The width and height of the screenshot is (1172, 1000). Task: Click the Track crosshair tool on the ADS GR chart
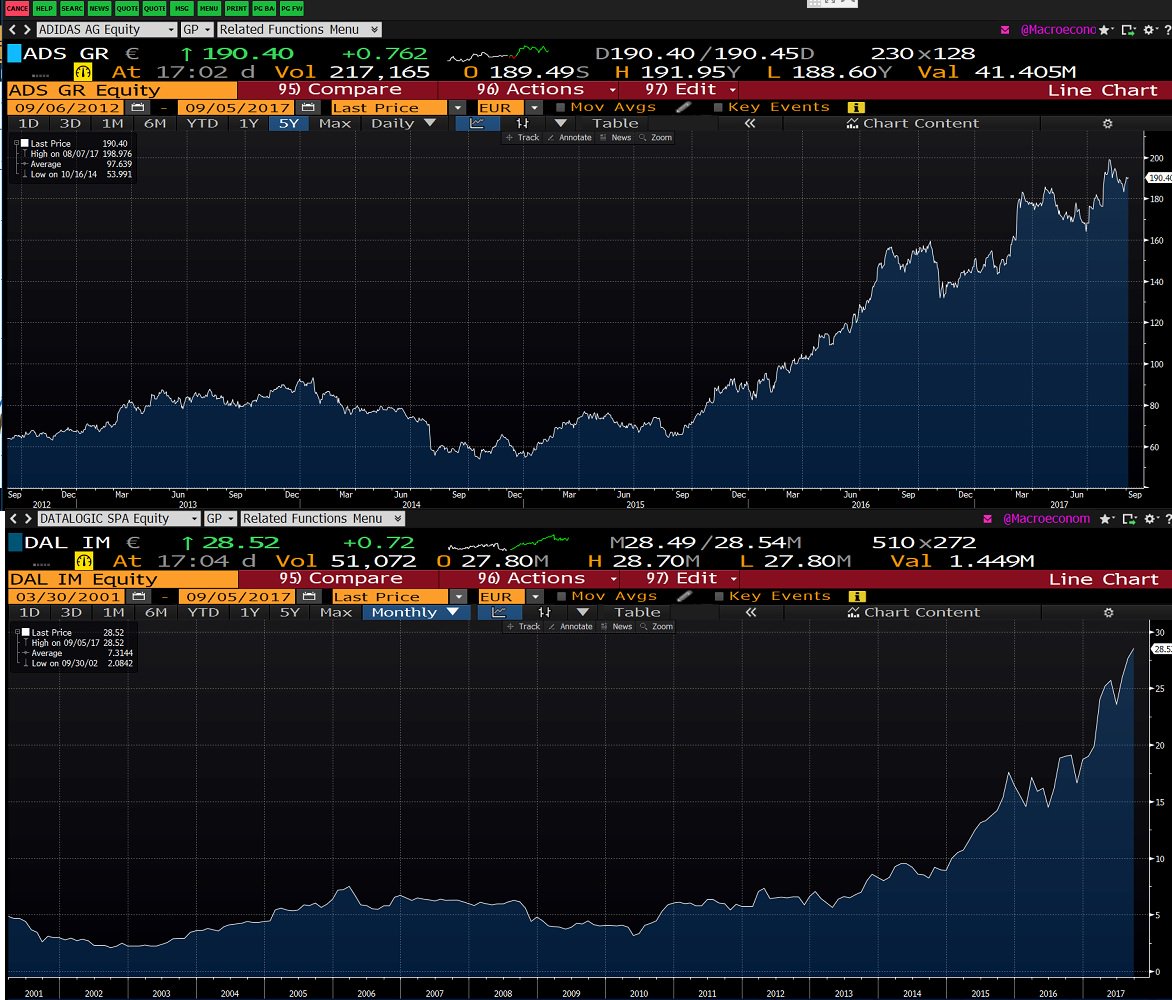(x=522, y=138)
